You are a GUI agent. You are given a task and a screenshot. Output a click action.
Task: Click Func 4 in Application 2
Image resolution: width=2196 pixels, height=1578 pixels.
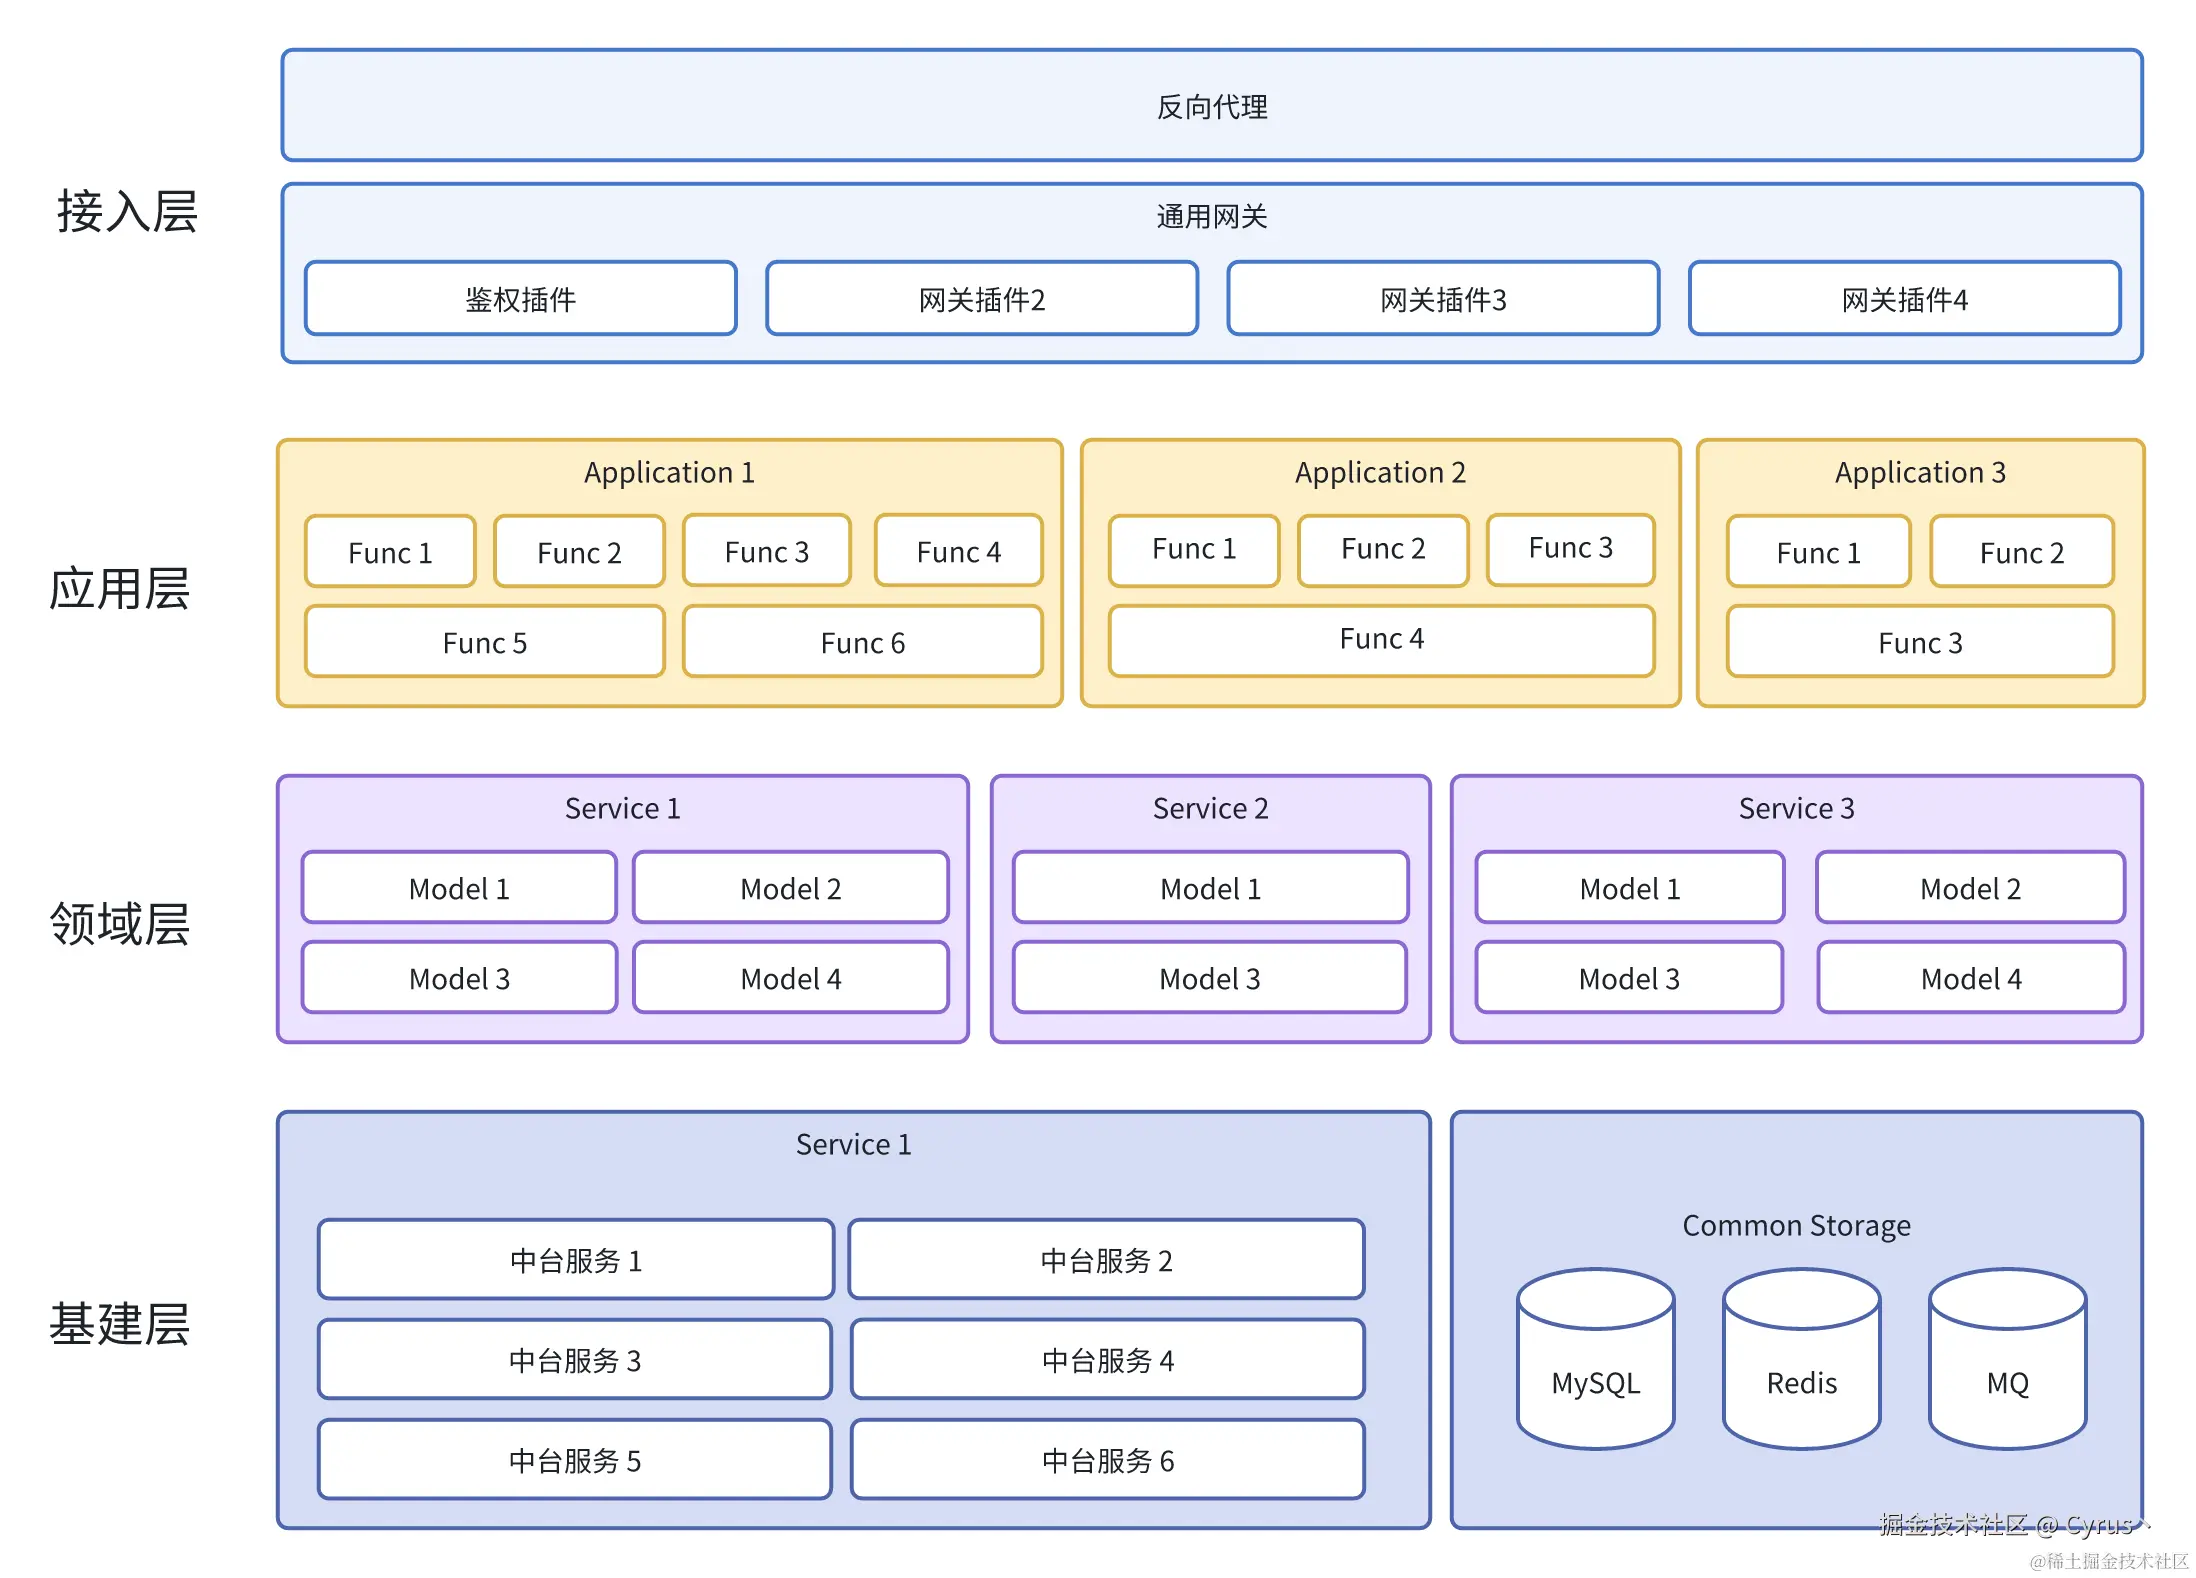pyautogui.click(x=1381, y=639)
